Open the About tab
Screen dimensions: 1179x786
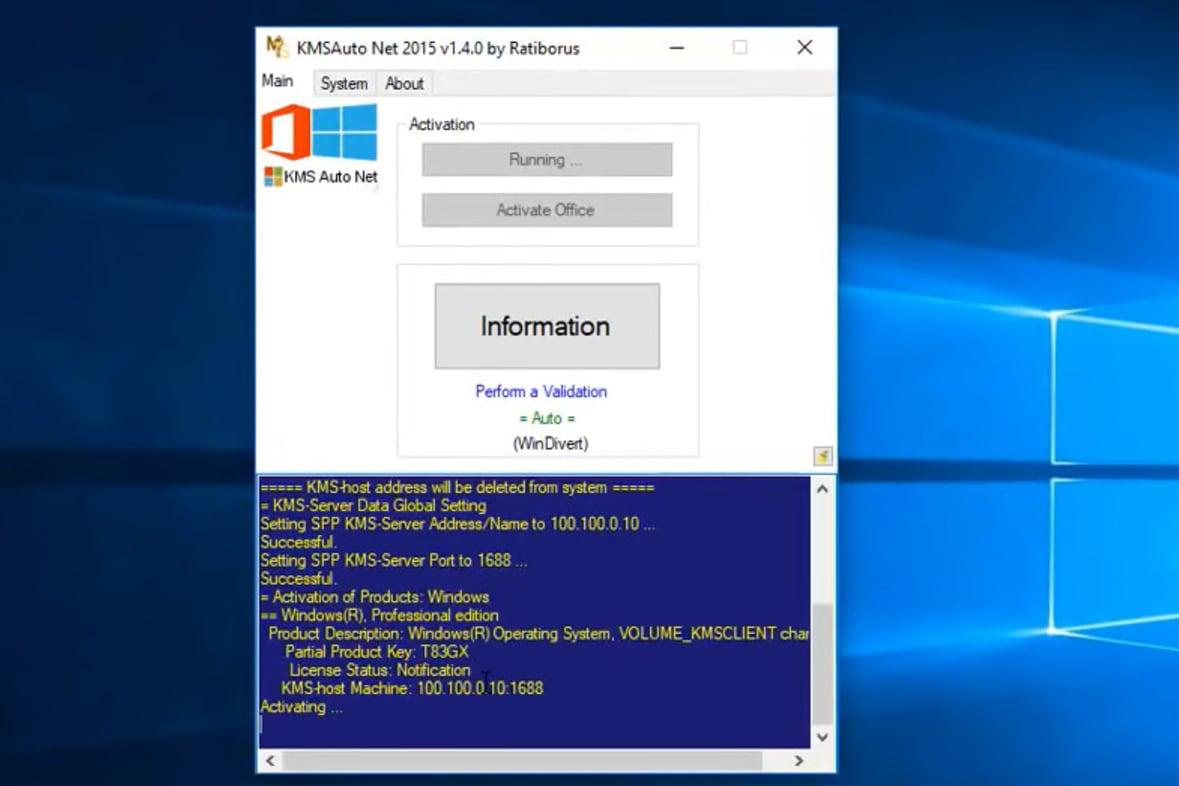pyautogui.click(x=404, y=84)
